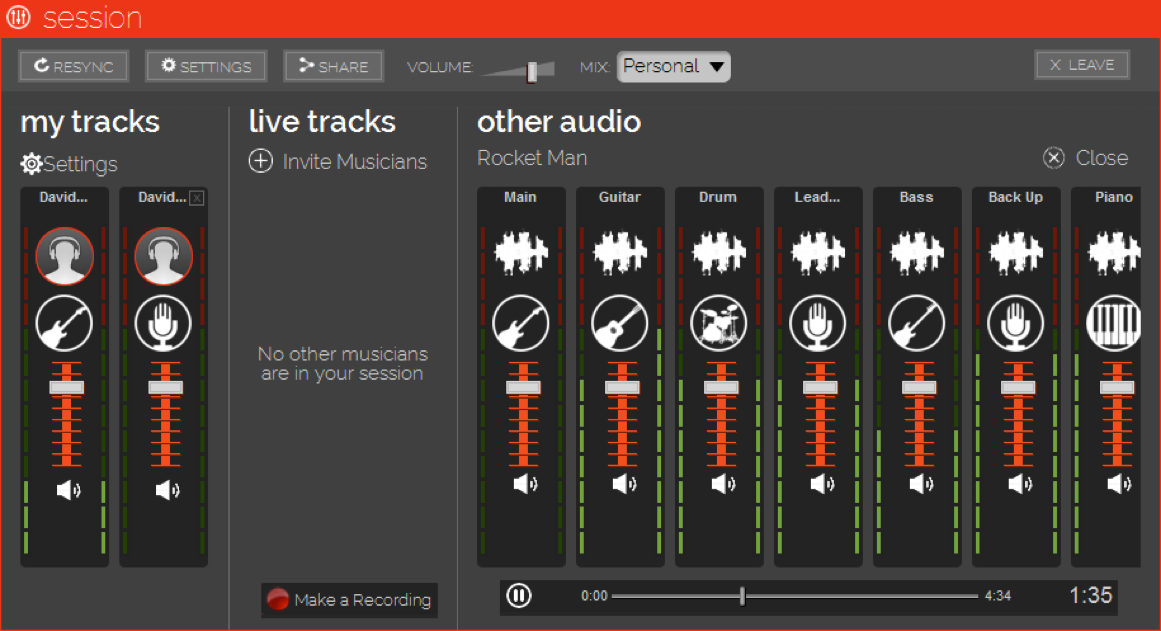The image size is (1161, 631).
Task: Click Invite Musicians in live tracks
Action: click(337, 161)
